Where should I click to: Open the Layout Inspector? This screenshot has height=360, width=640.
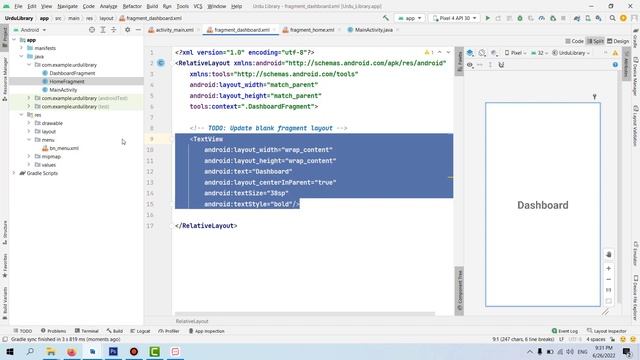click(607, 331)
